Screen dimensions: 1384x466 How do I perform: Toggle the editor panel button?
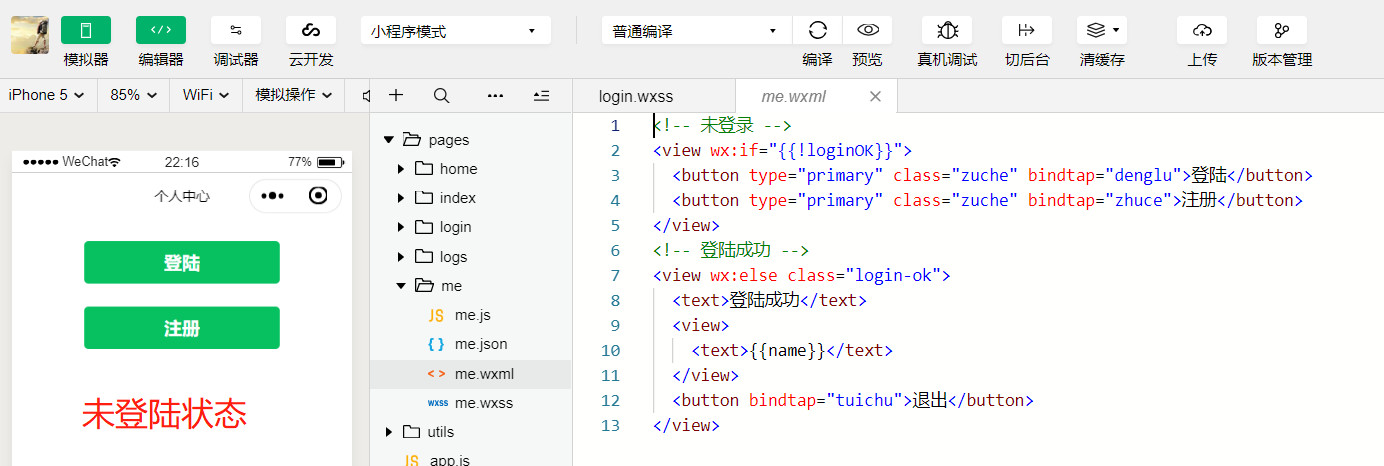[161, 30]
